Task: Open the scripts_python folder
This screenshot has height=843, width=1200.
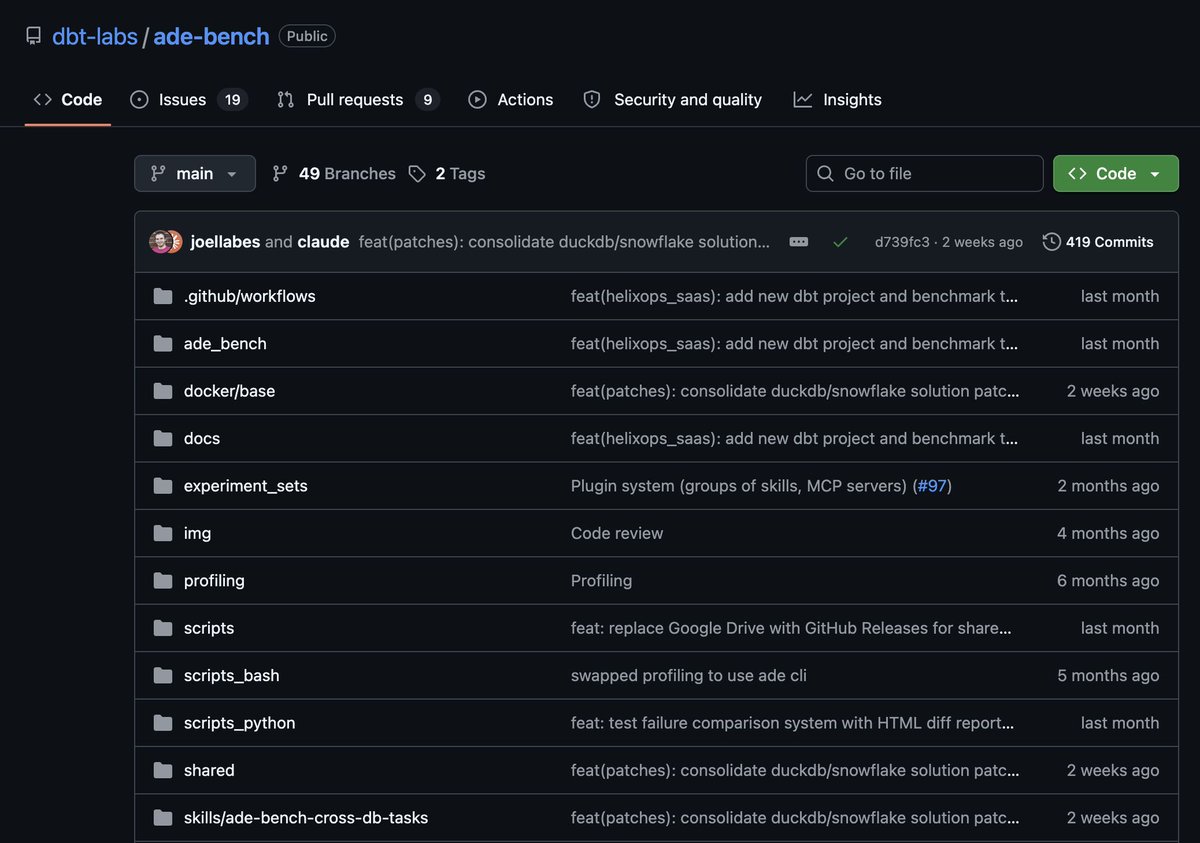Action: pos(240,723)
